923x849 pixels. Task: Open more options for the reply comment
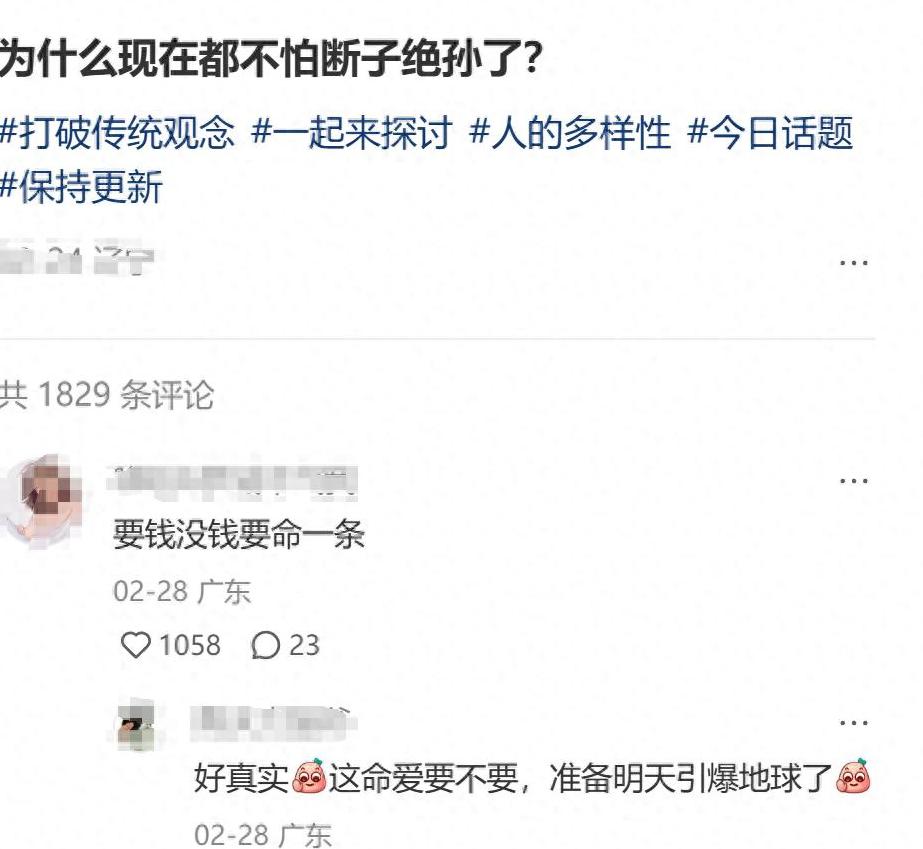(854, 722)
